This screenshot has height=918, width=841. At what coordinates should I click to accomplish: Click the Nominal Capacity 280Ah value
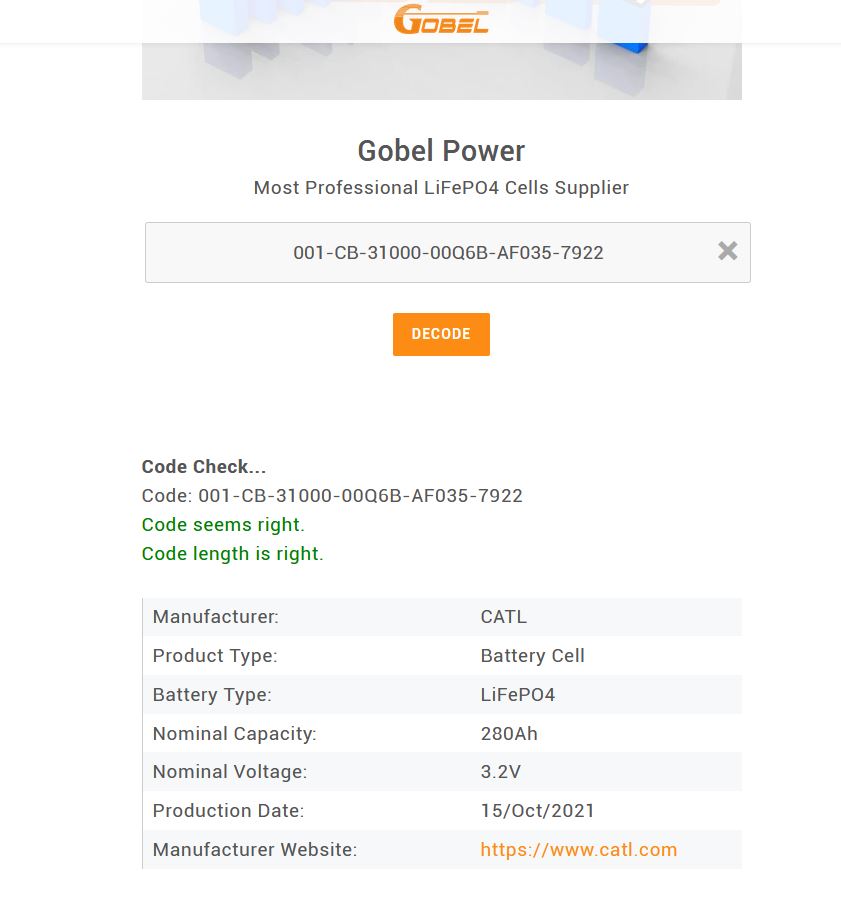[509, 734]
